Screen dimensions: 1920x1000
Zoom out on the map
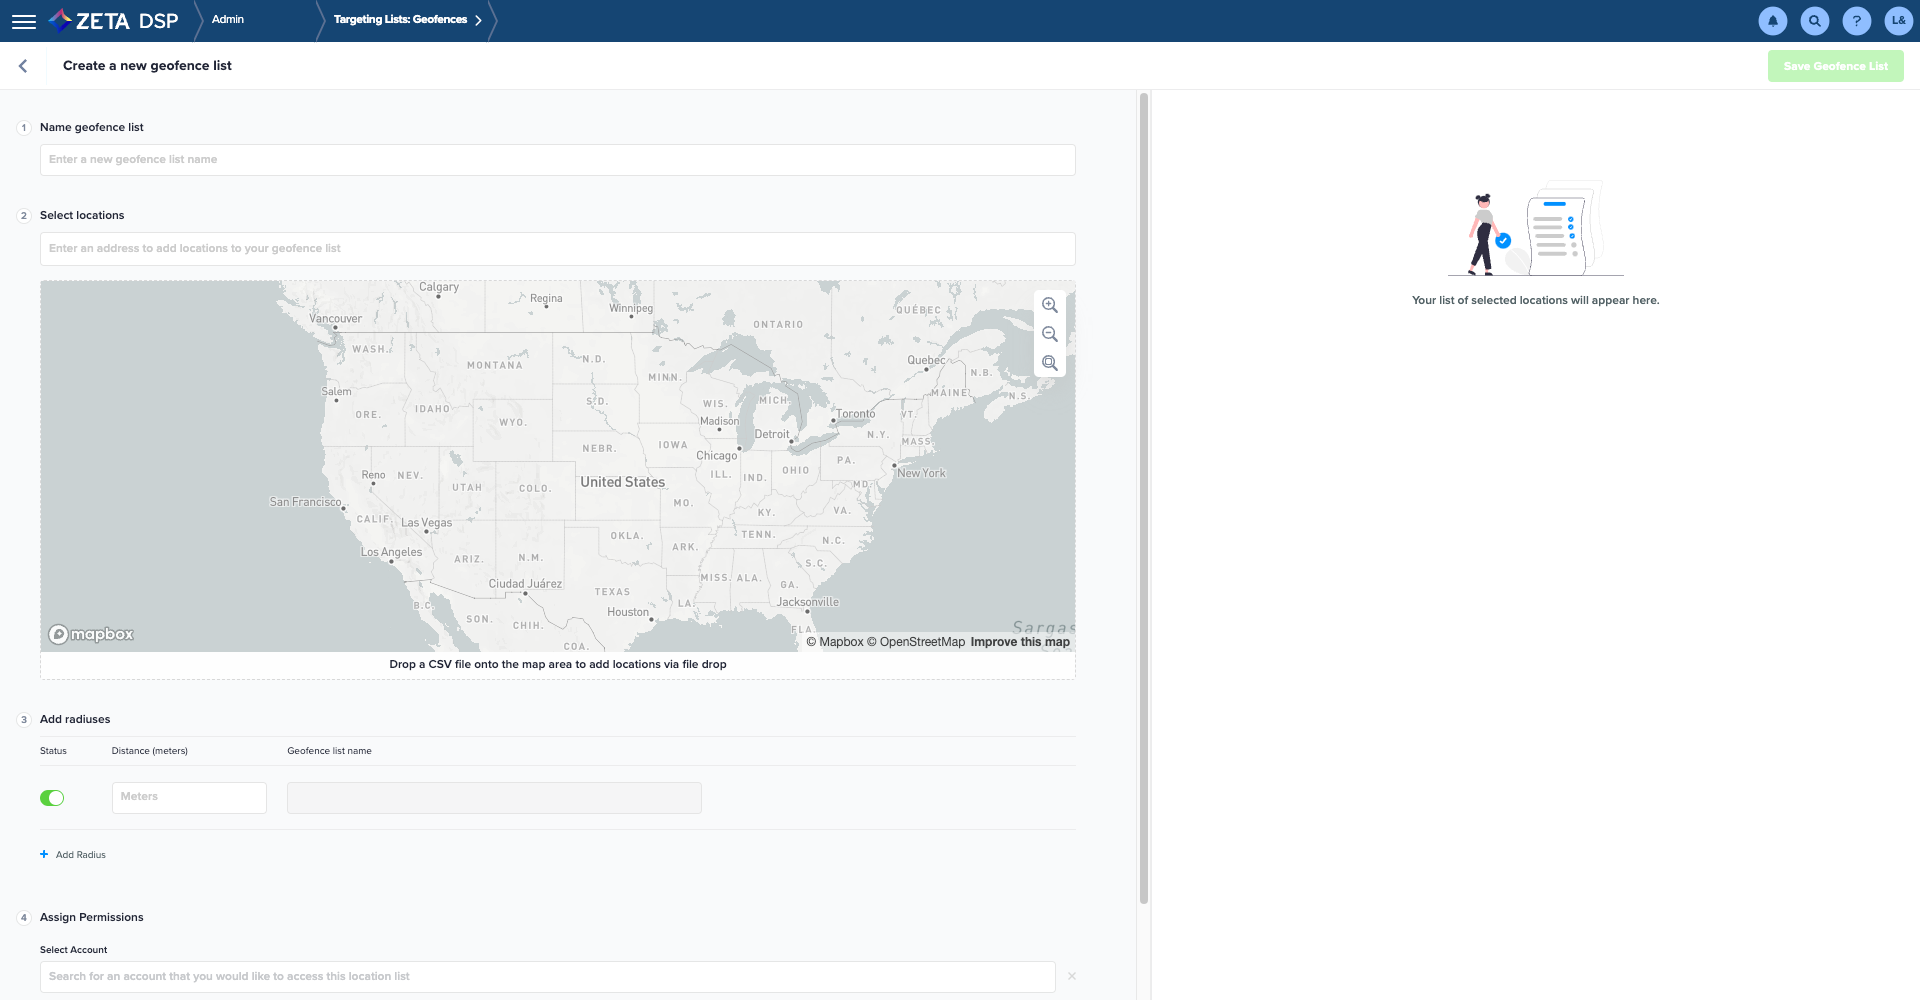1049,334
